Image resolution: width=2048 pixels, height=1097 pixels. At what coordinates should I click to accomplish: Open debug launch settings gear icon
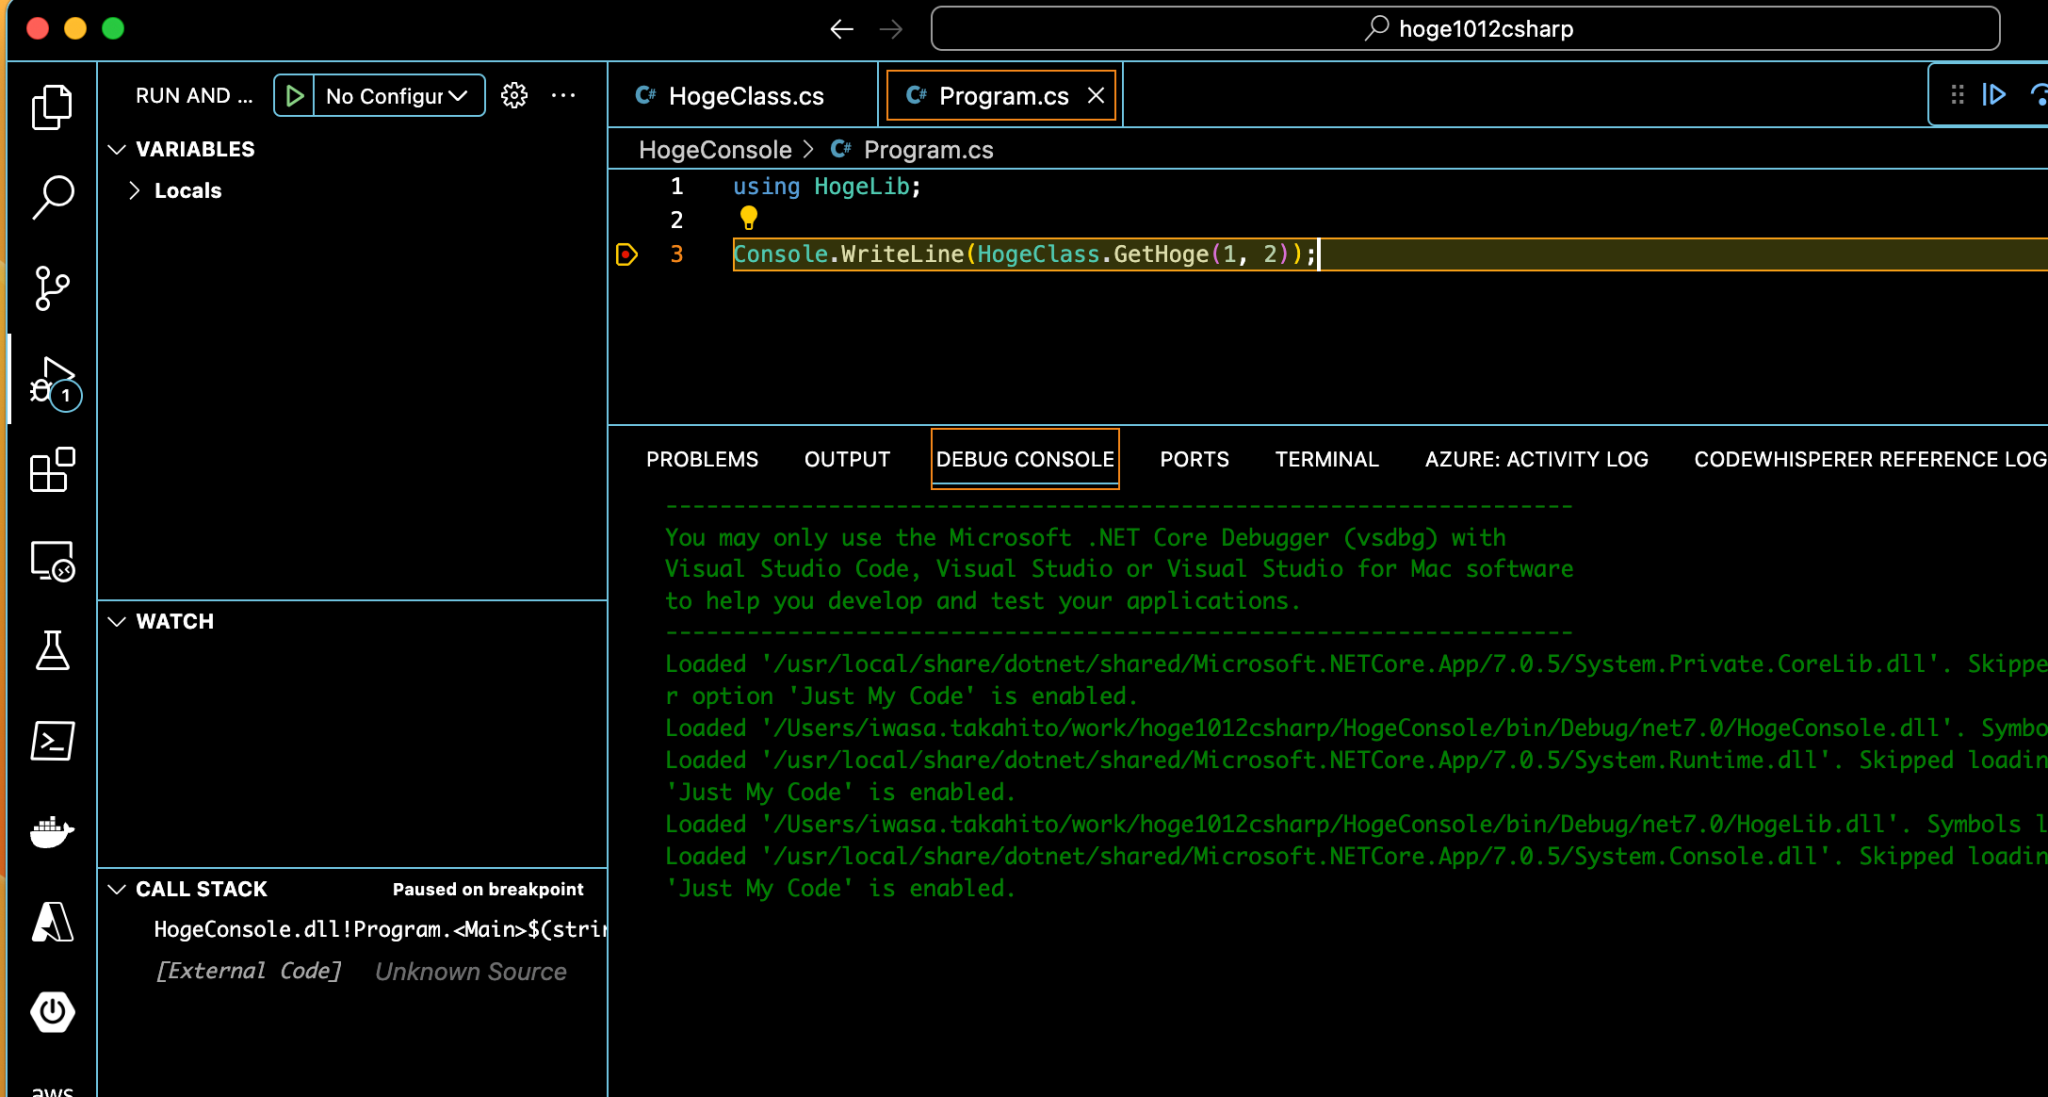point(514,95)
